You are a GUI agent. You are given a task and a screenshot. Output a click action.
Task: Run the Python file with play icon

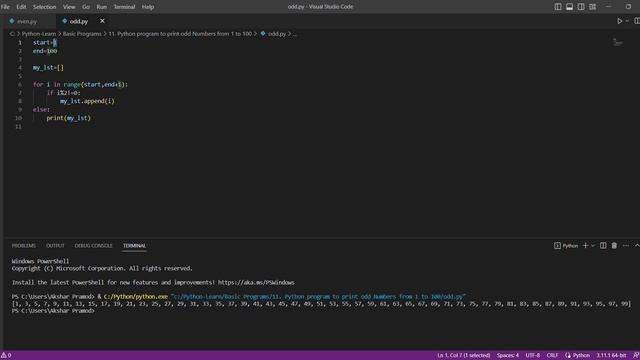[619, 21]
